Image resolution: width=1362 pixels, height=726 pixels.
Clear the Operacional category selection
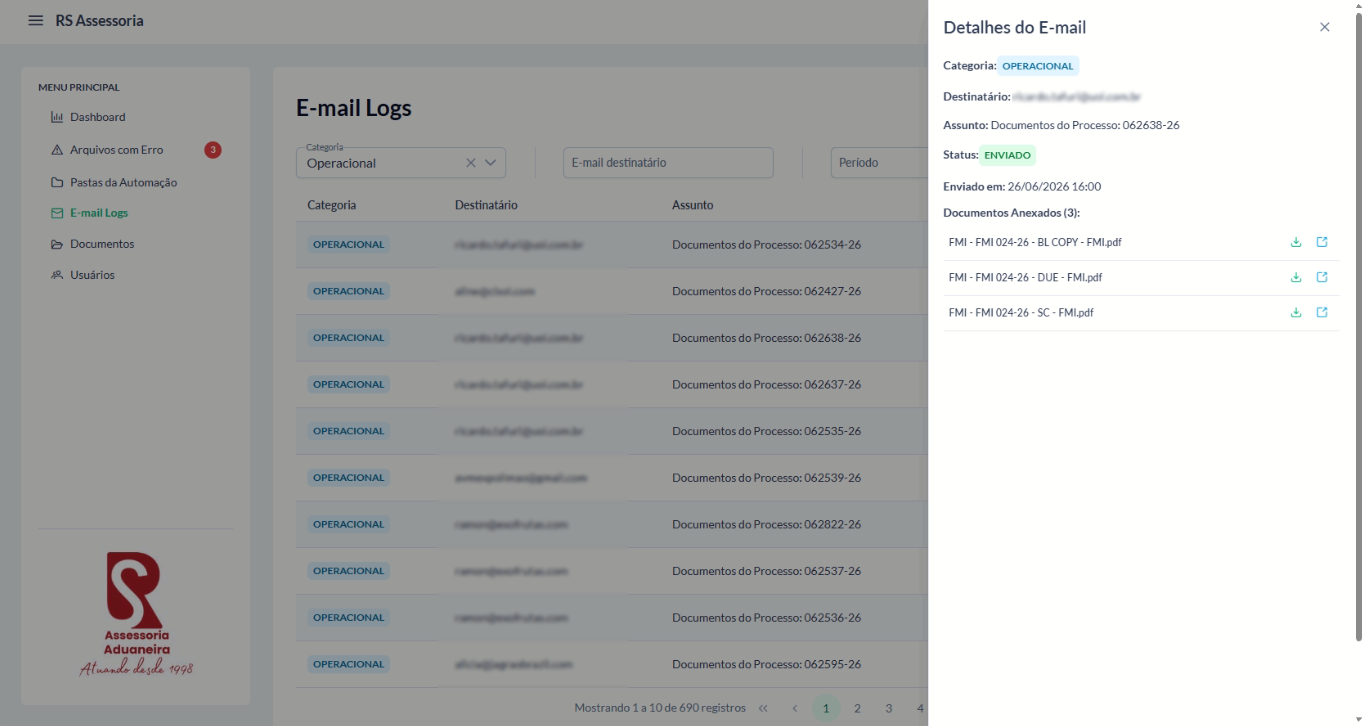471,162
